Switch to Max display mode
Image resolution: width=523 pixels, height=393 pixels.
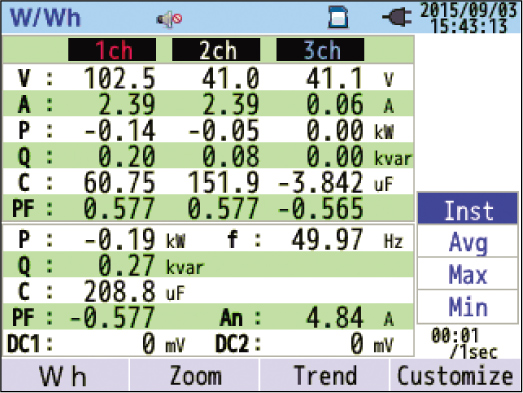468,274
